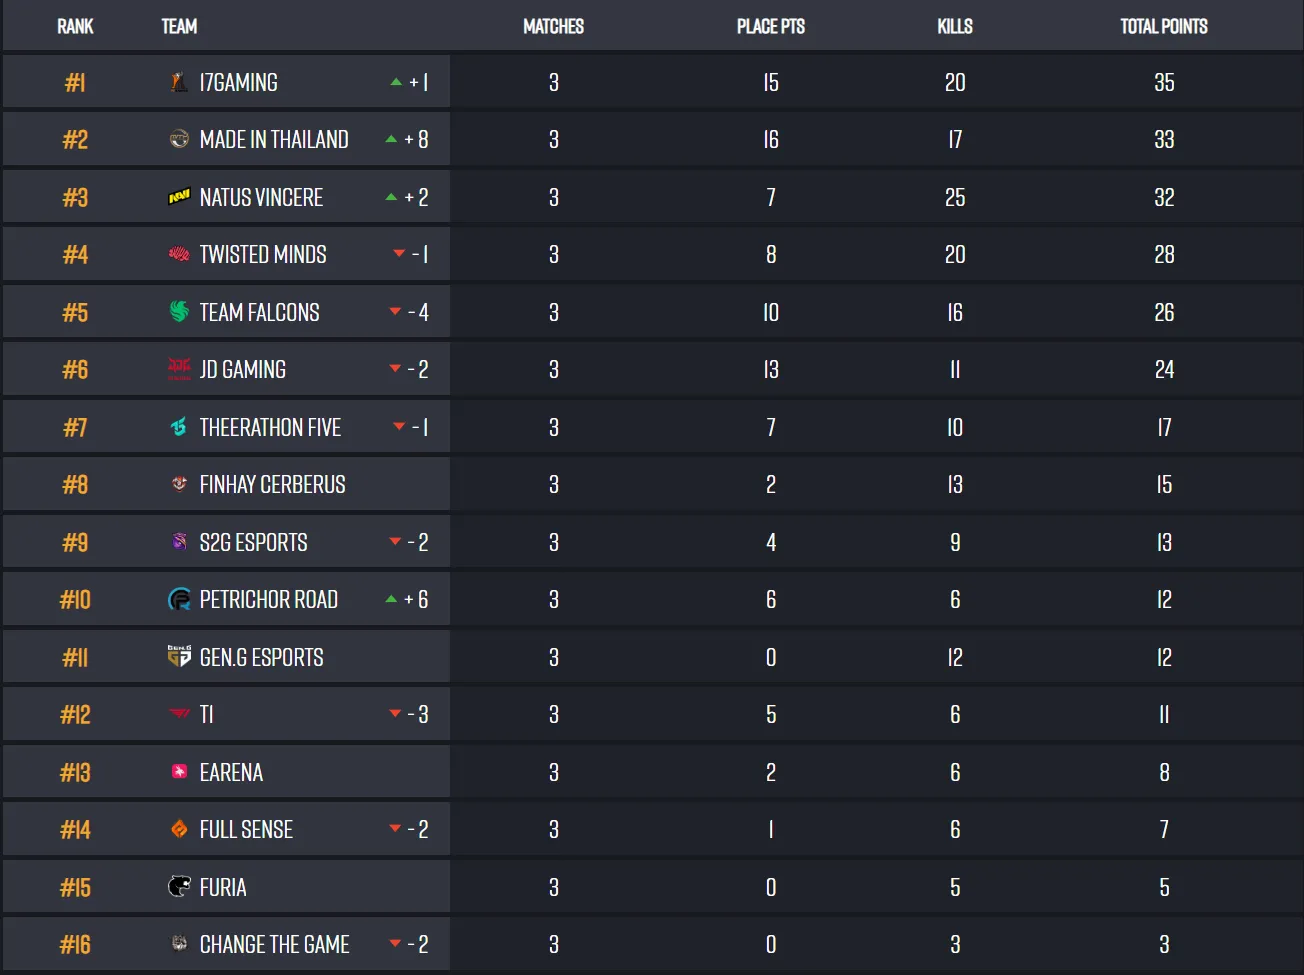Click the green up arrow for Made in Thailand
Screen dimensions: 1304x975
[x=391, y=139]
